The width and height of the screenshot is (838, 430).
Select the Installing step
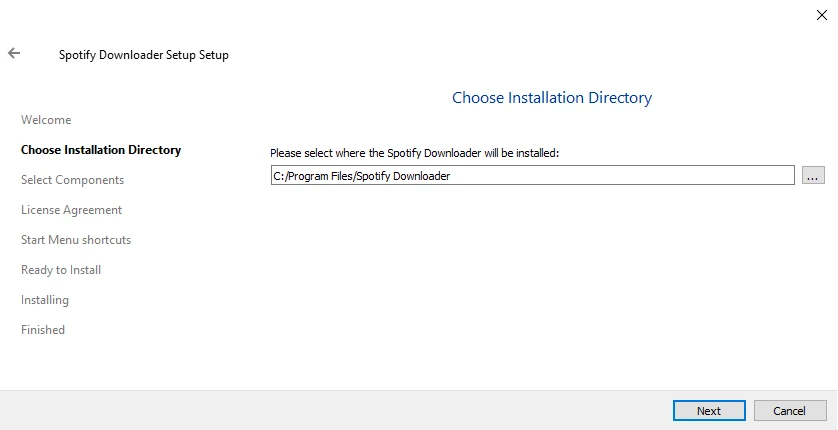point(45,300)
